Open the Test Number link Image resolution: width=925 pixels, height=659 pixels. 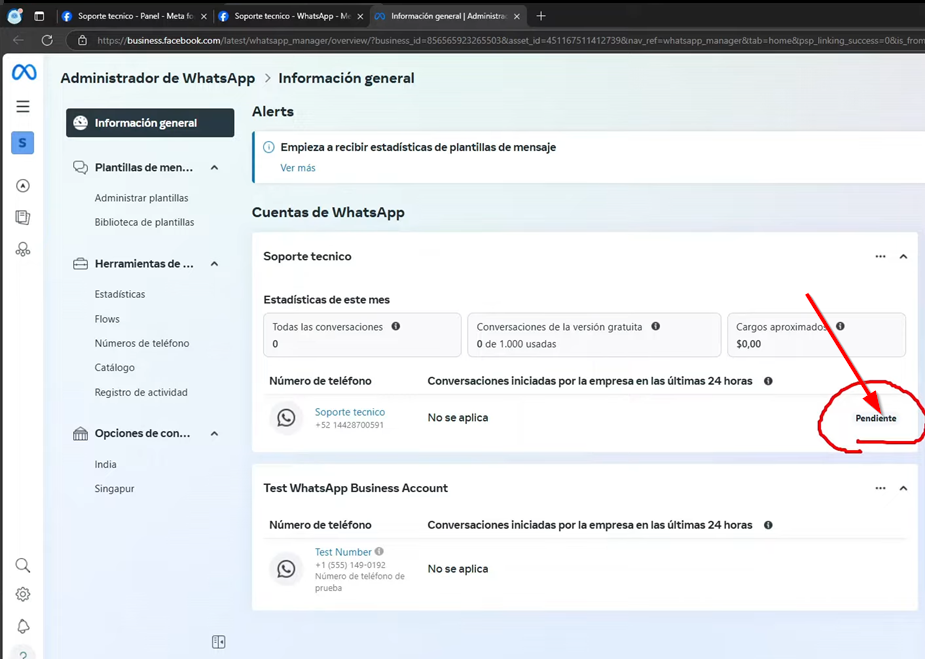343,552
